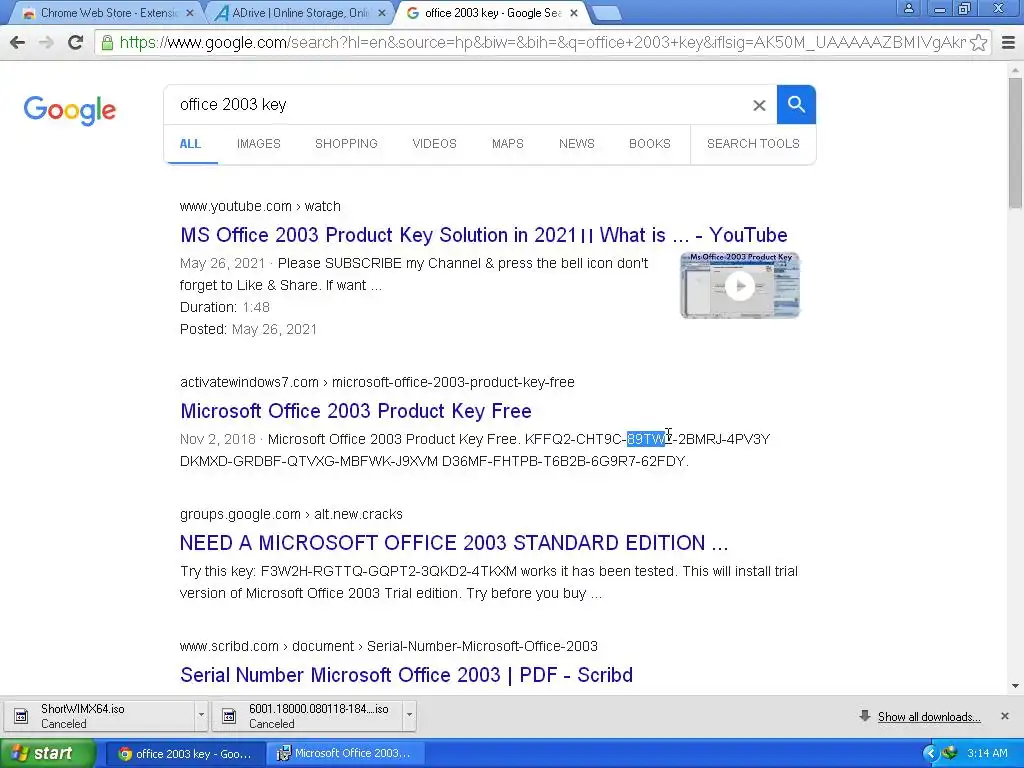Open a new tab with the blank tab button

[x=607, y=13]
